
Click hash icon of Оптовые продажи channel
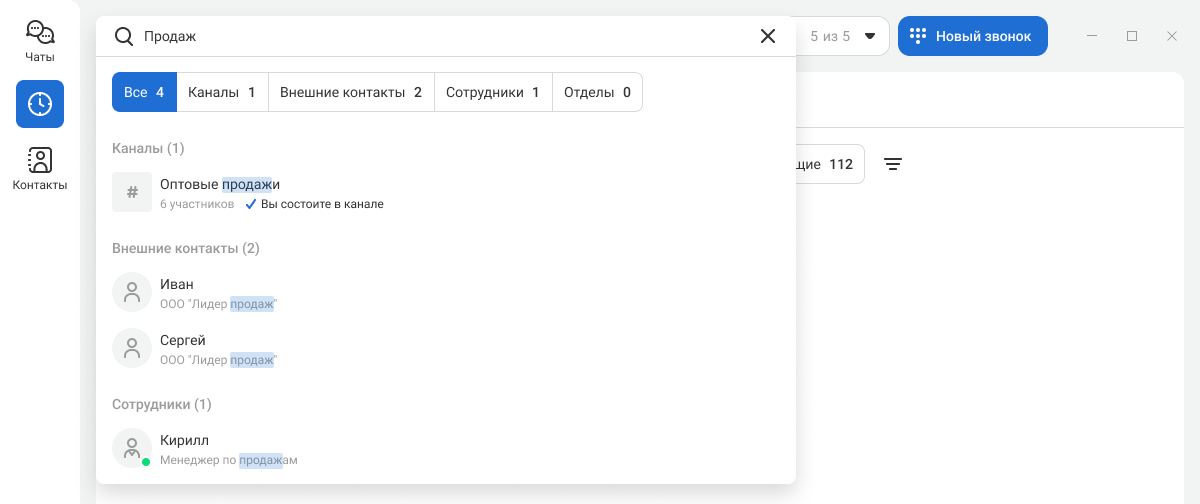[132, 192]
